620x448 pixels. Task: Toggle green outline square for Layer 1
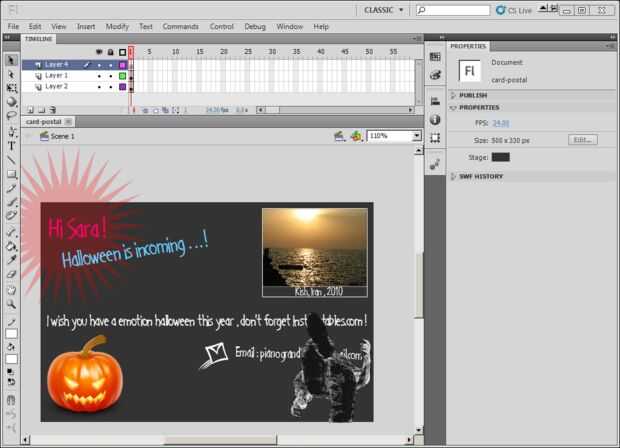pyautogui.click(x=123, y=76)
